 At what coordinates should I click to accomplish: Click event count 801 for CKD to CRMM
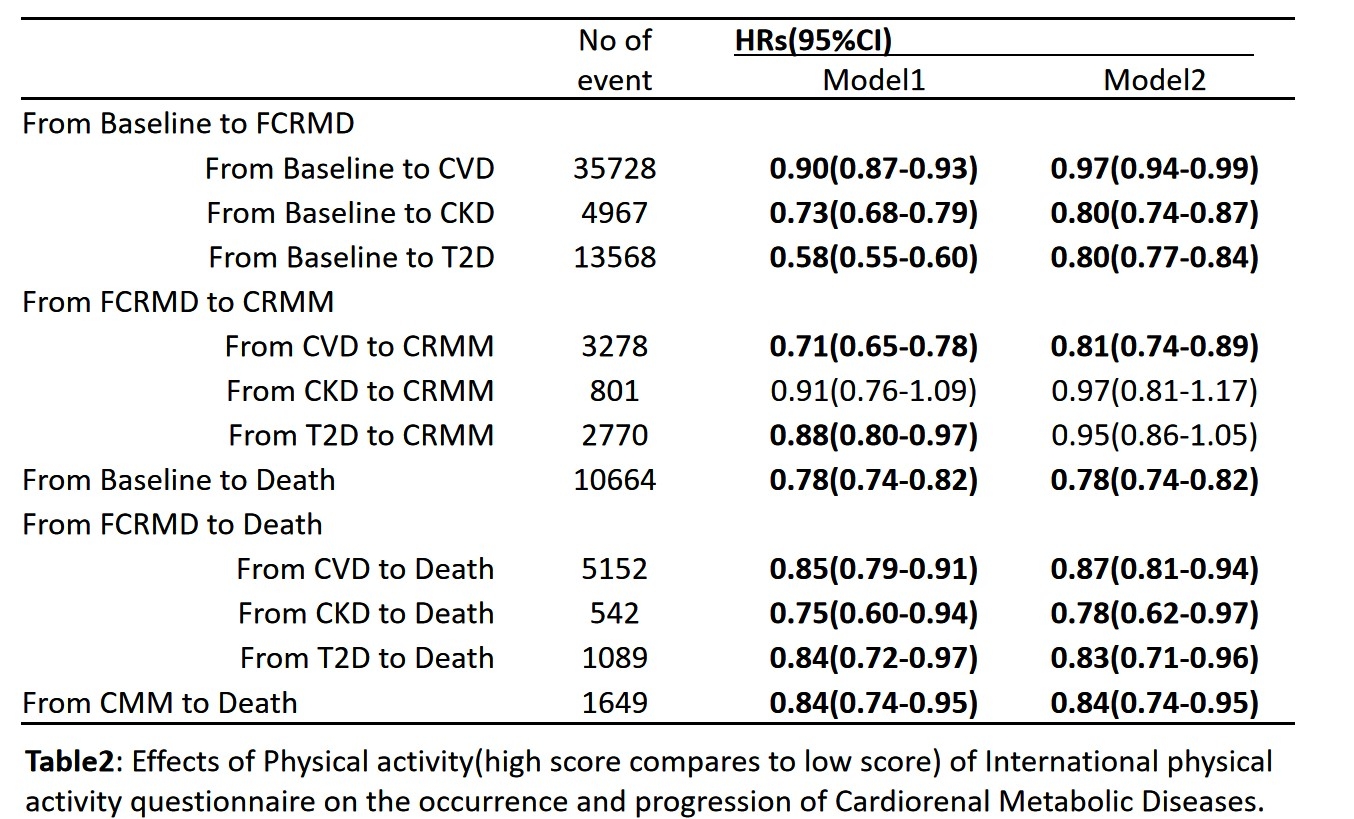(x=614, y=391)
